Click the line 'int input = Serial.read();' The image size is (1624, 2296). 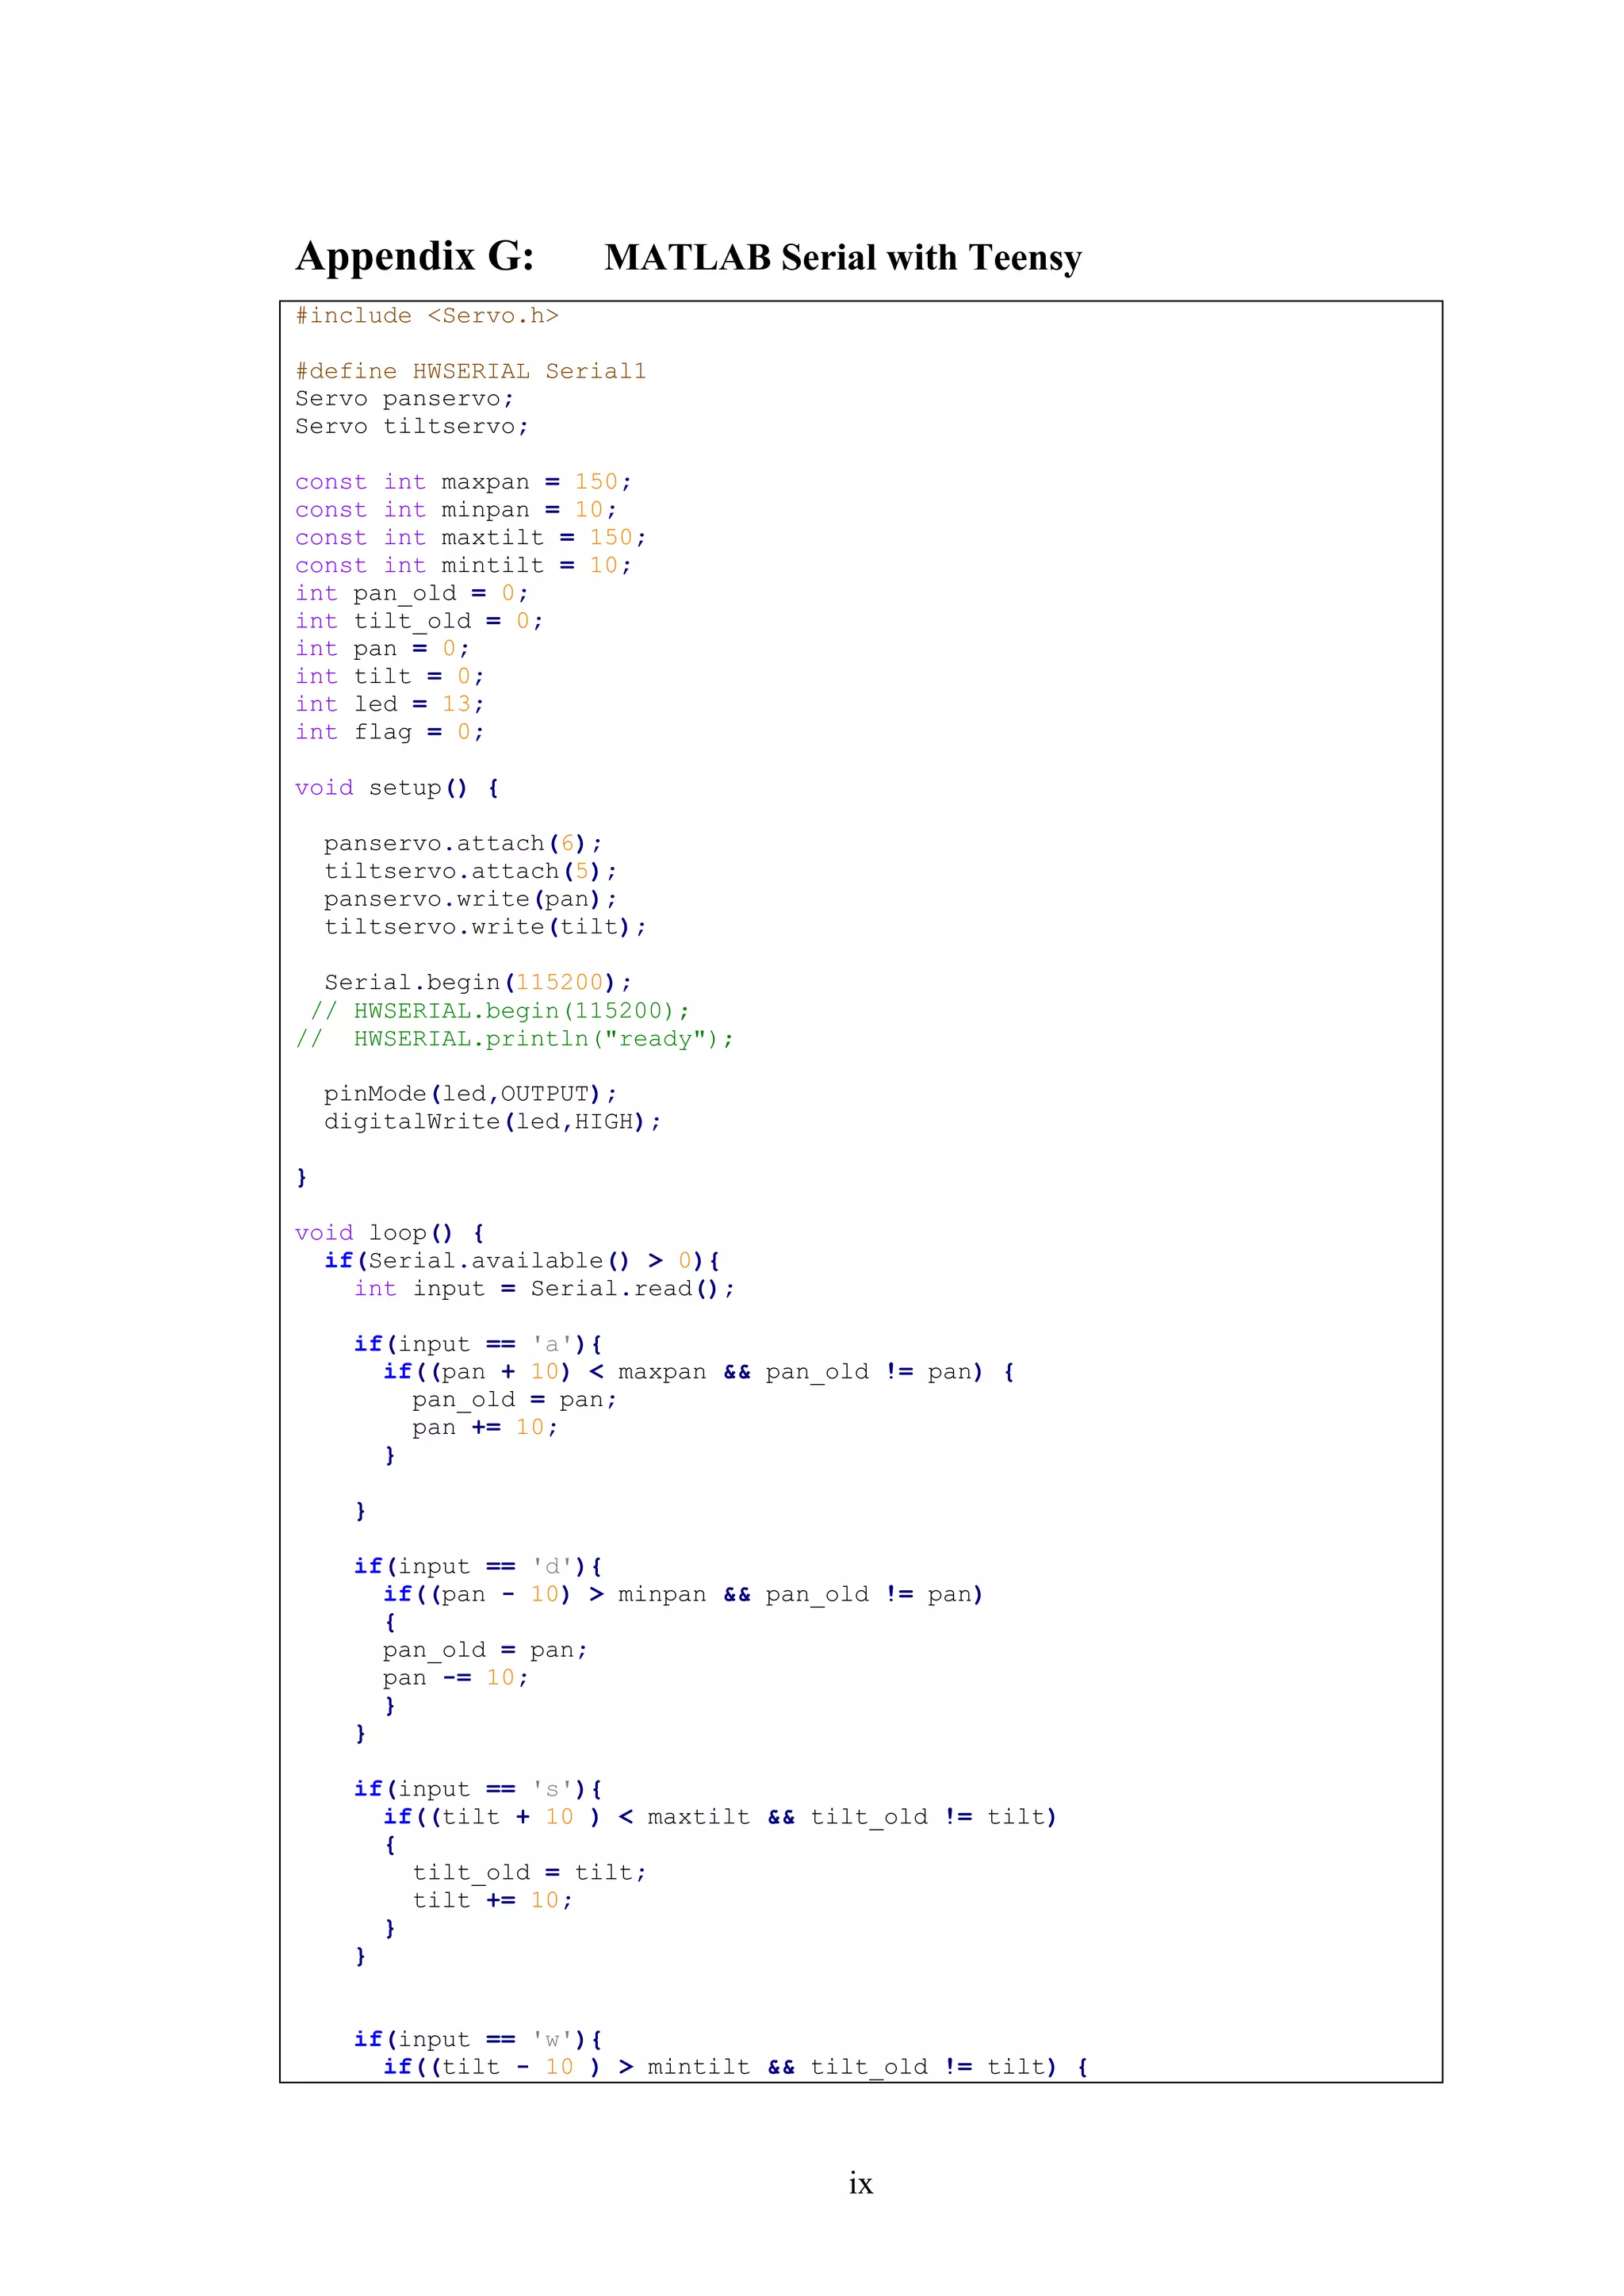tap(544, 1290)
